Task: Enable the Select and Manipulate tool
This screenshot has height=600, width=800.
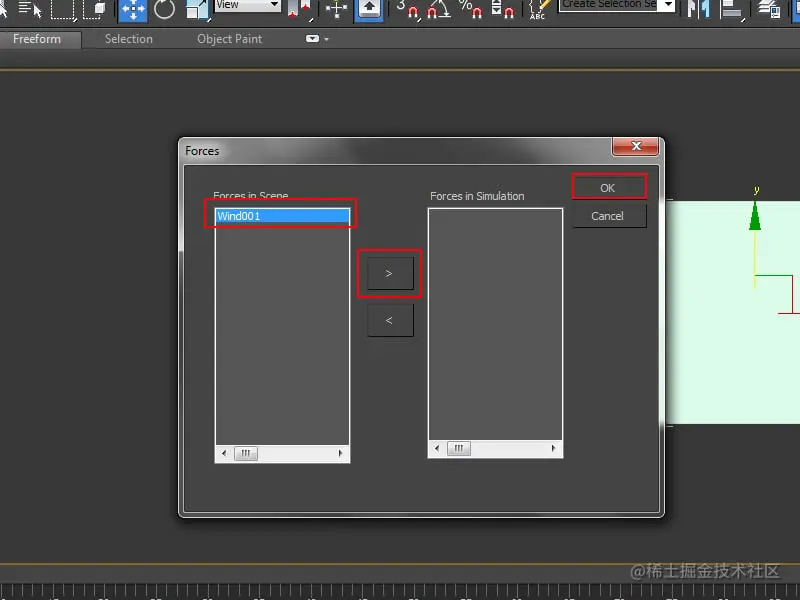Action: point(336,9)
